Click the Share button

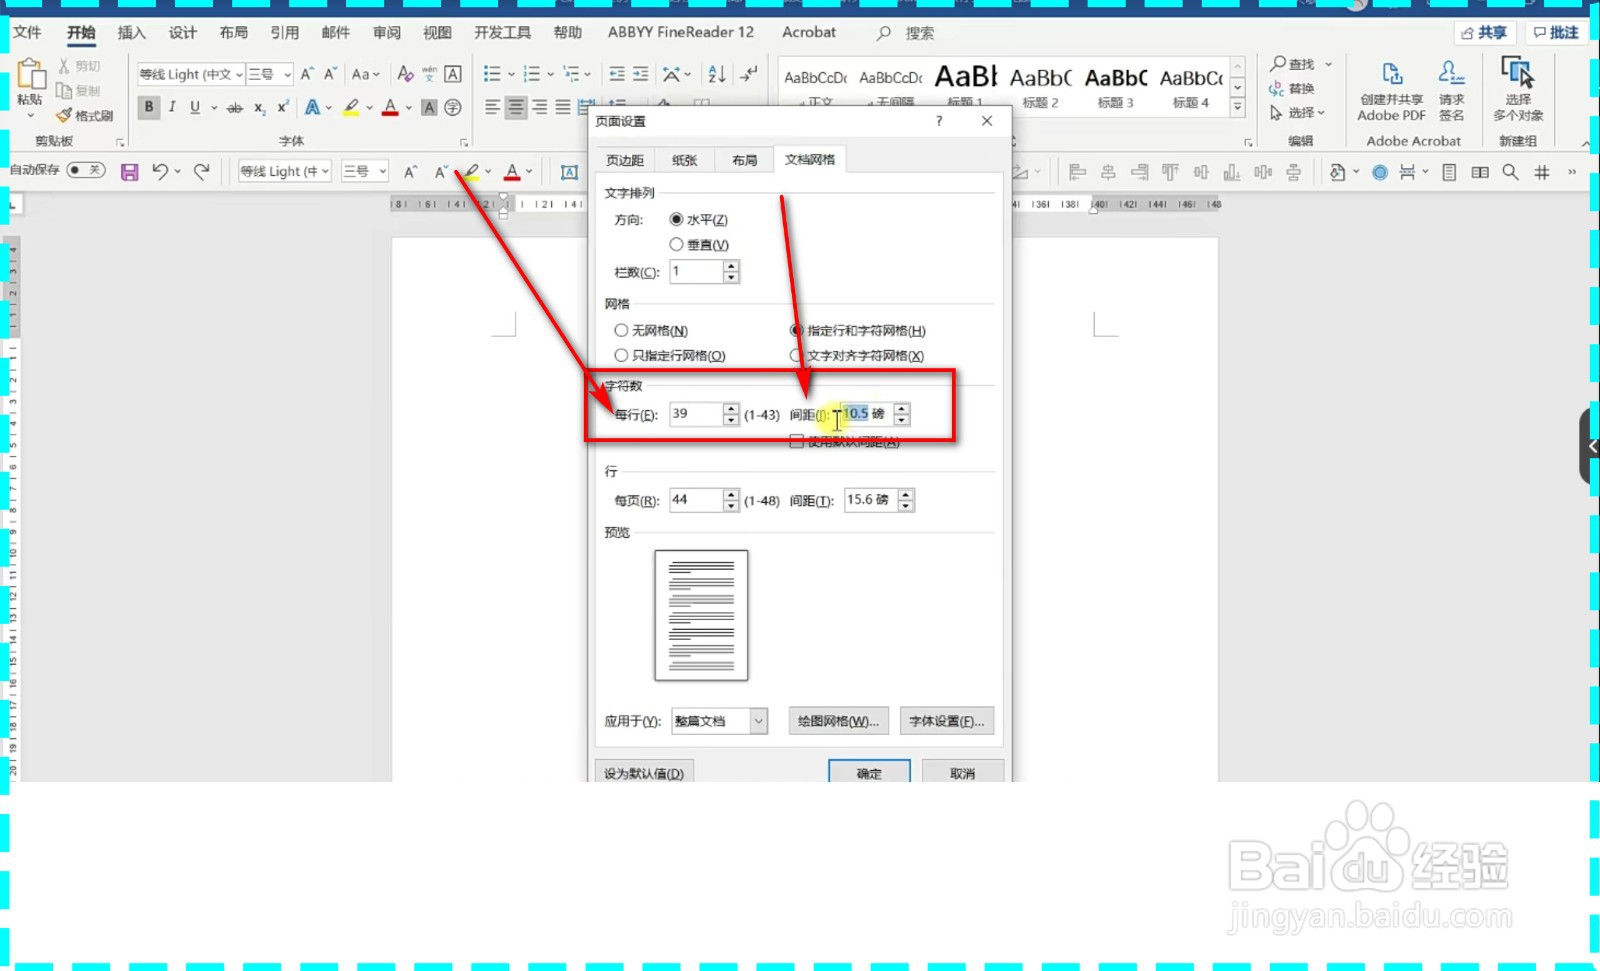(x=1484, y=32)
